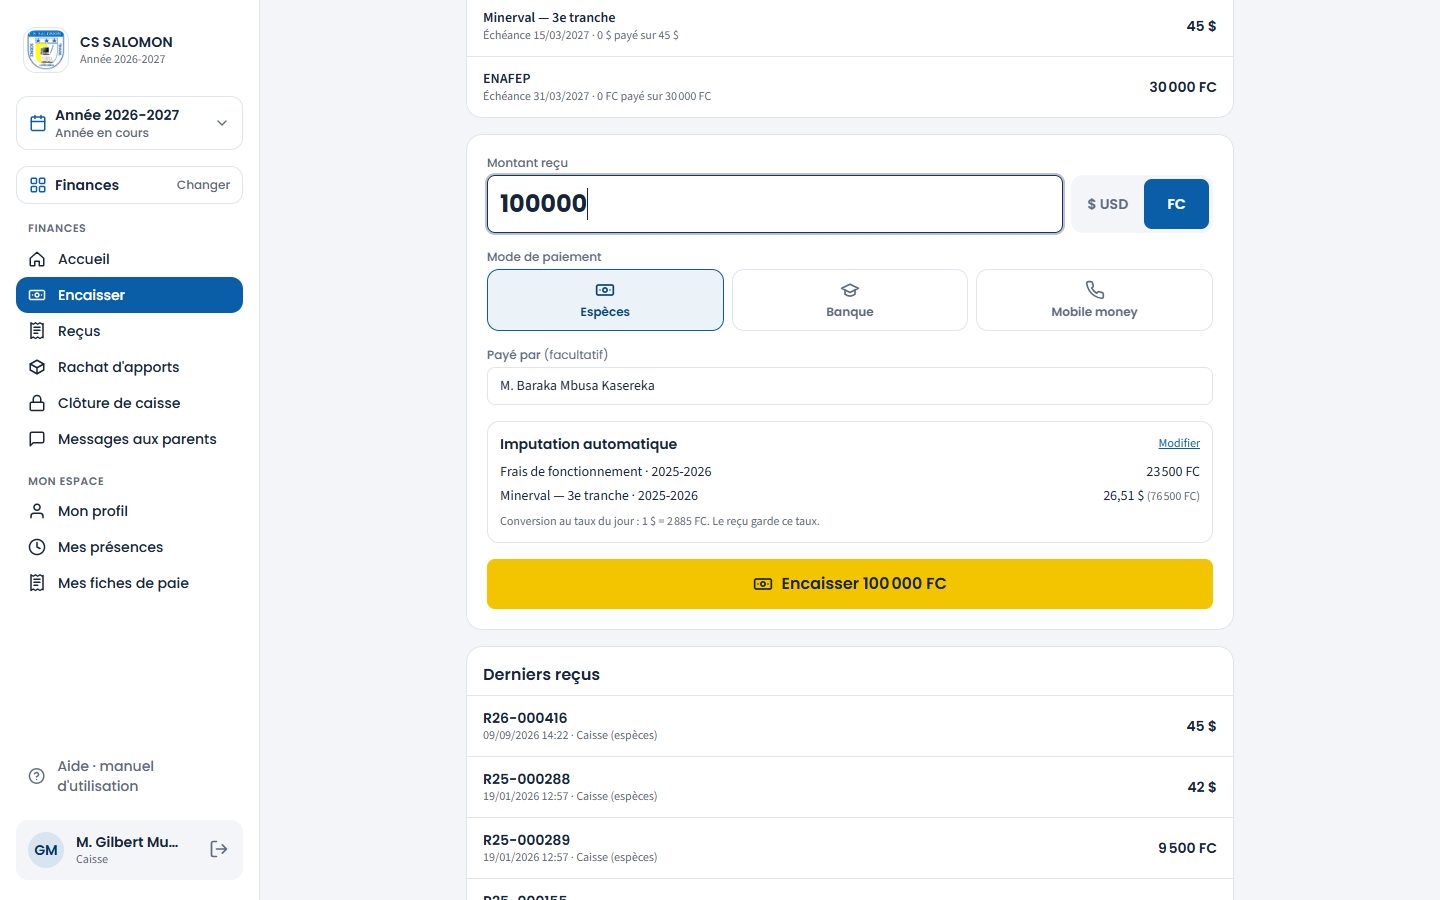Click the Montant reçu amount field
The width and height of the screenshot is (1440, 900).
tap(775, 204)
